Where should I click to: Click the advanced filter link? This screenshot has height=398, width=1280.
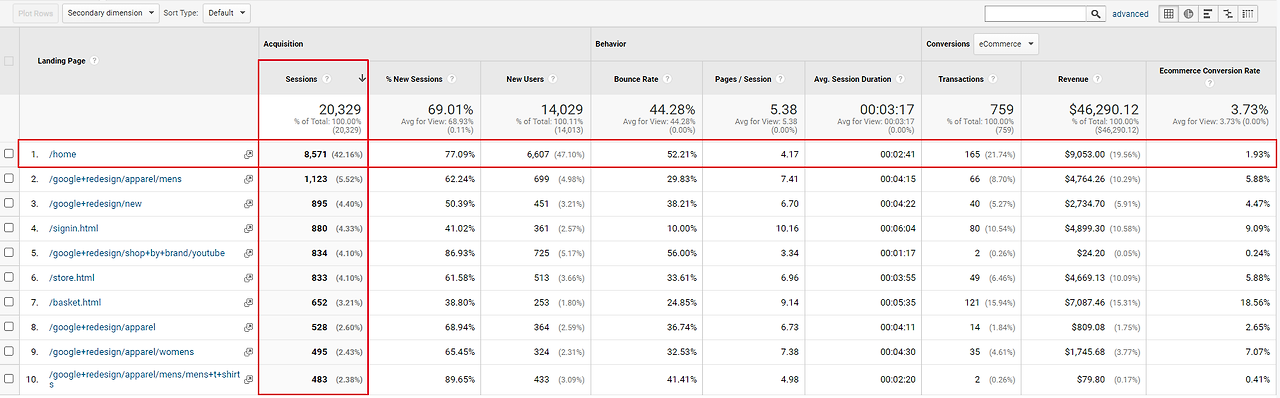pos(1130,14)
